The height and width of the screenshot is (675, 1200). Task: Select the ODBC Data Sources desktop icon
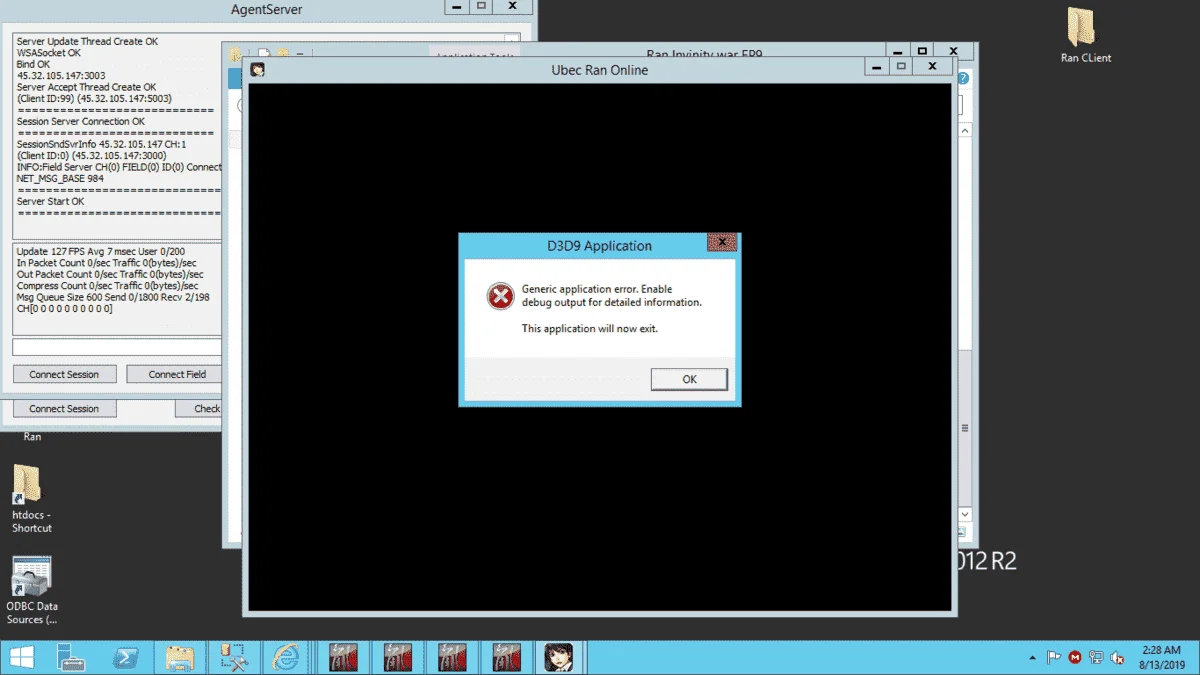click(31, 591)
